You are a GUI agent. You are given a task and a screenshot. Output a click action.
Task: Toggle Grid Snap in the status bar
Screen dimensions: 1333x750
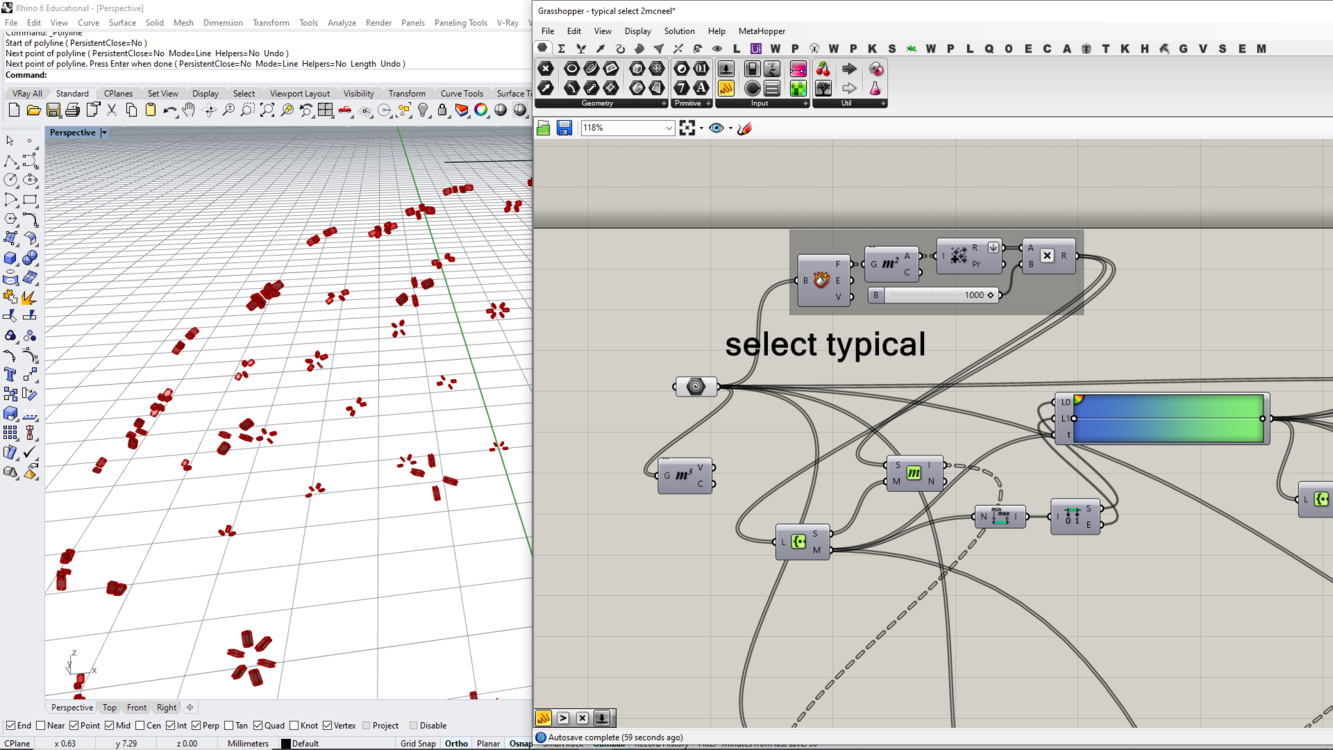coord(418,744)
